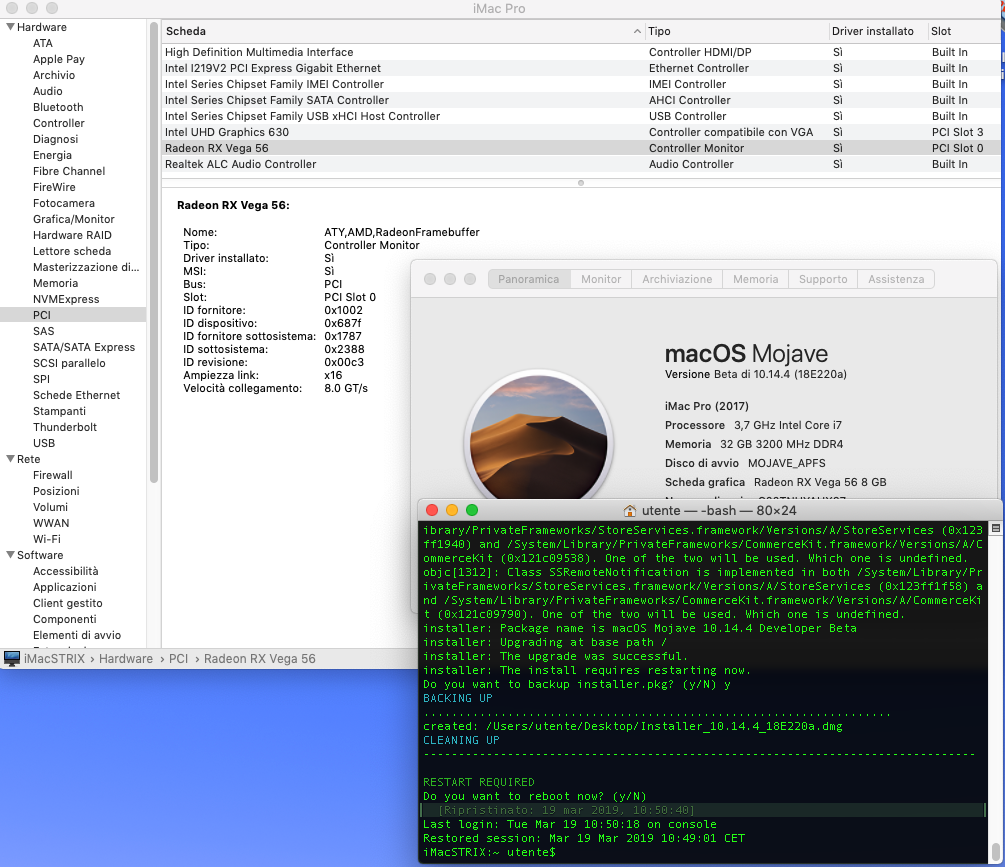Screen dimensions: 1005x867
Task: Click PCI in the path bar
Action: (x=178, y=659)
